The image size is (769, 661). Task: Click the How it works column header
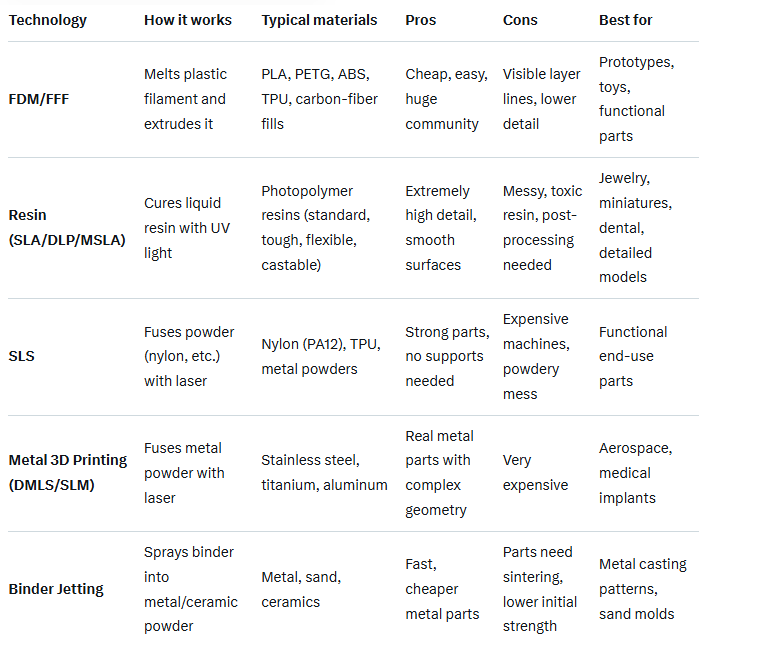point(188,20)
